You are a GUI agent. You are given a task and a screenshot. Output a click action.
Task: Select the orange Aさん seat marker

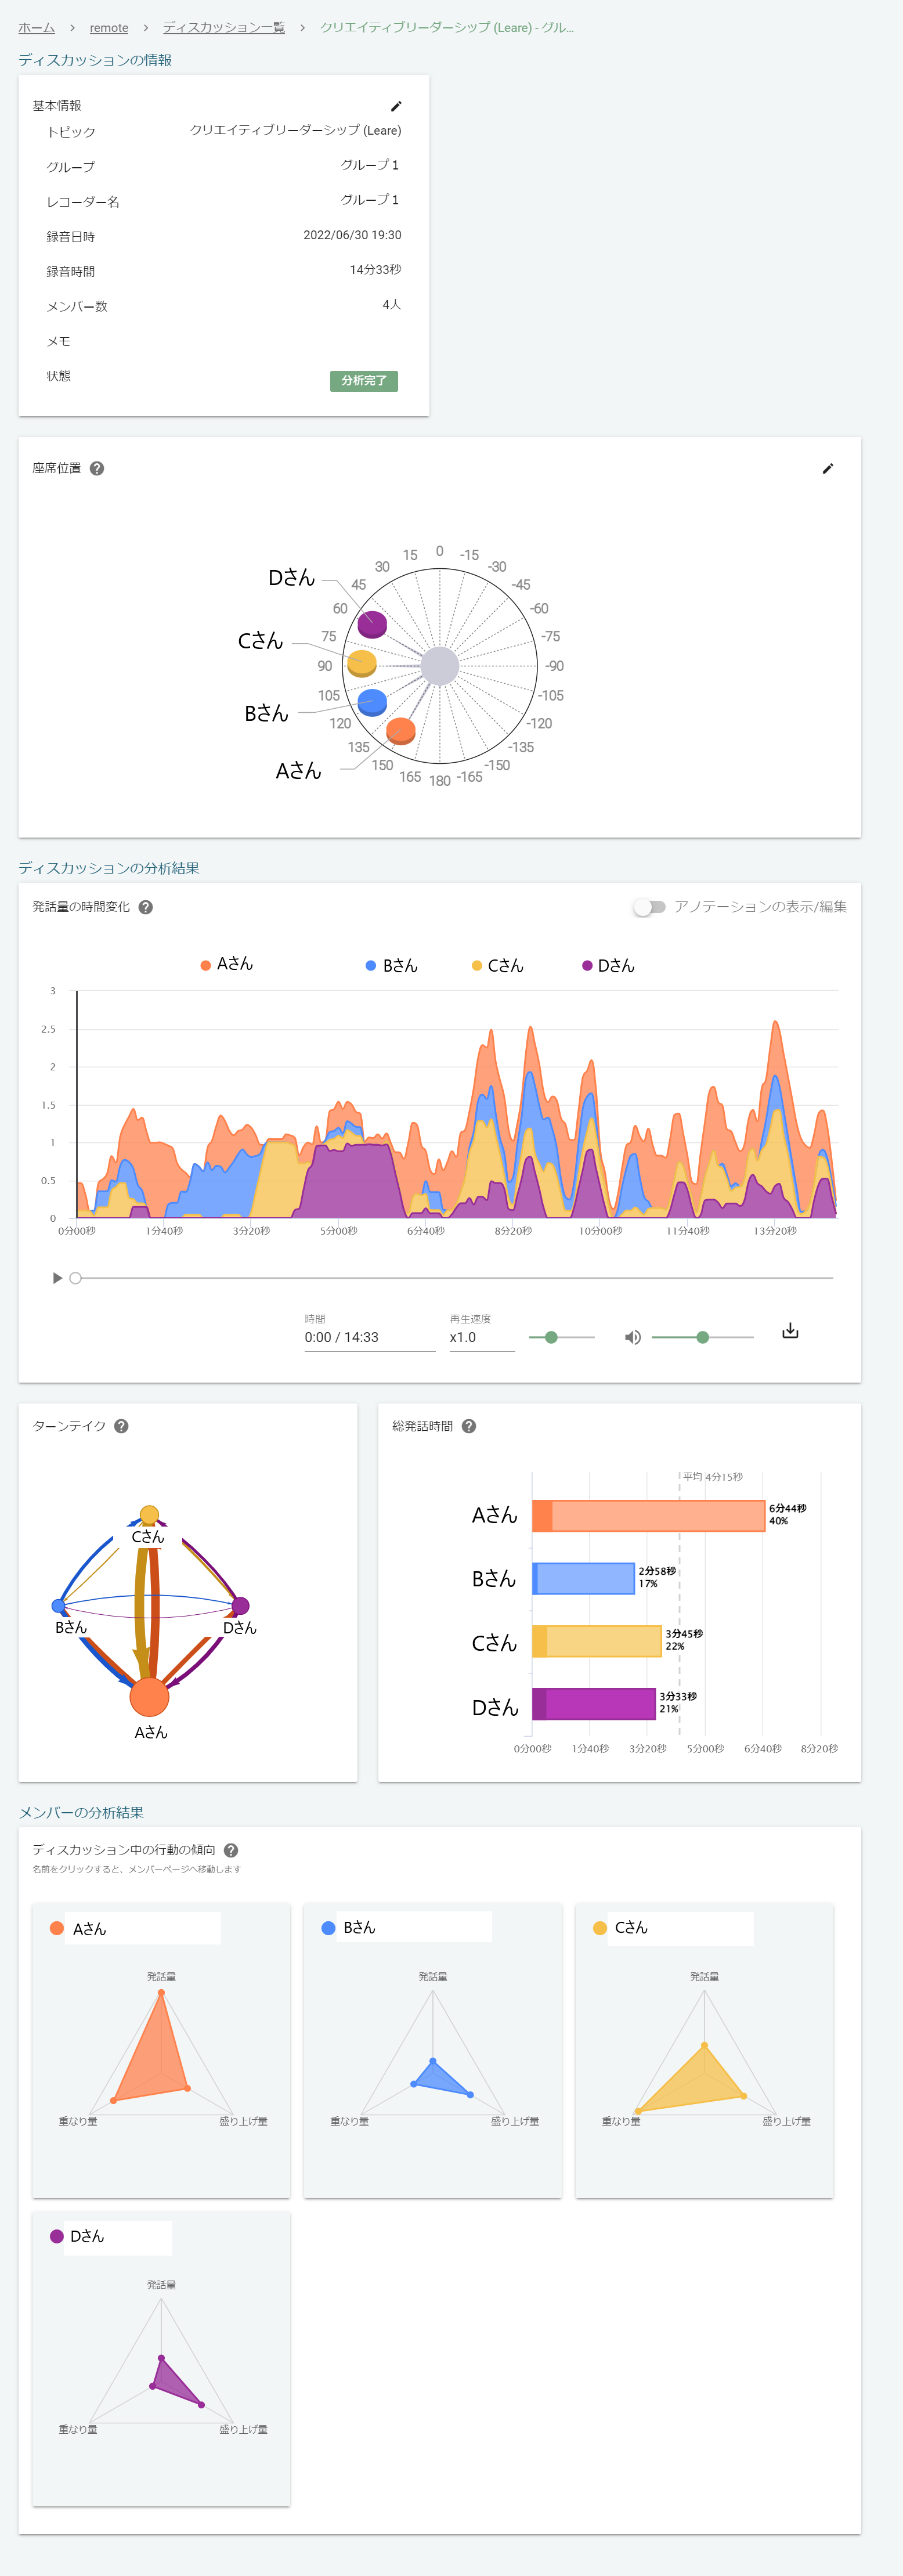401,731
